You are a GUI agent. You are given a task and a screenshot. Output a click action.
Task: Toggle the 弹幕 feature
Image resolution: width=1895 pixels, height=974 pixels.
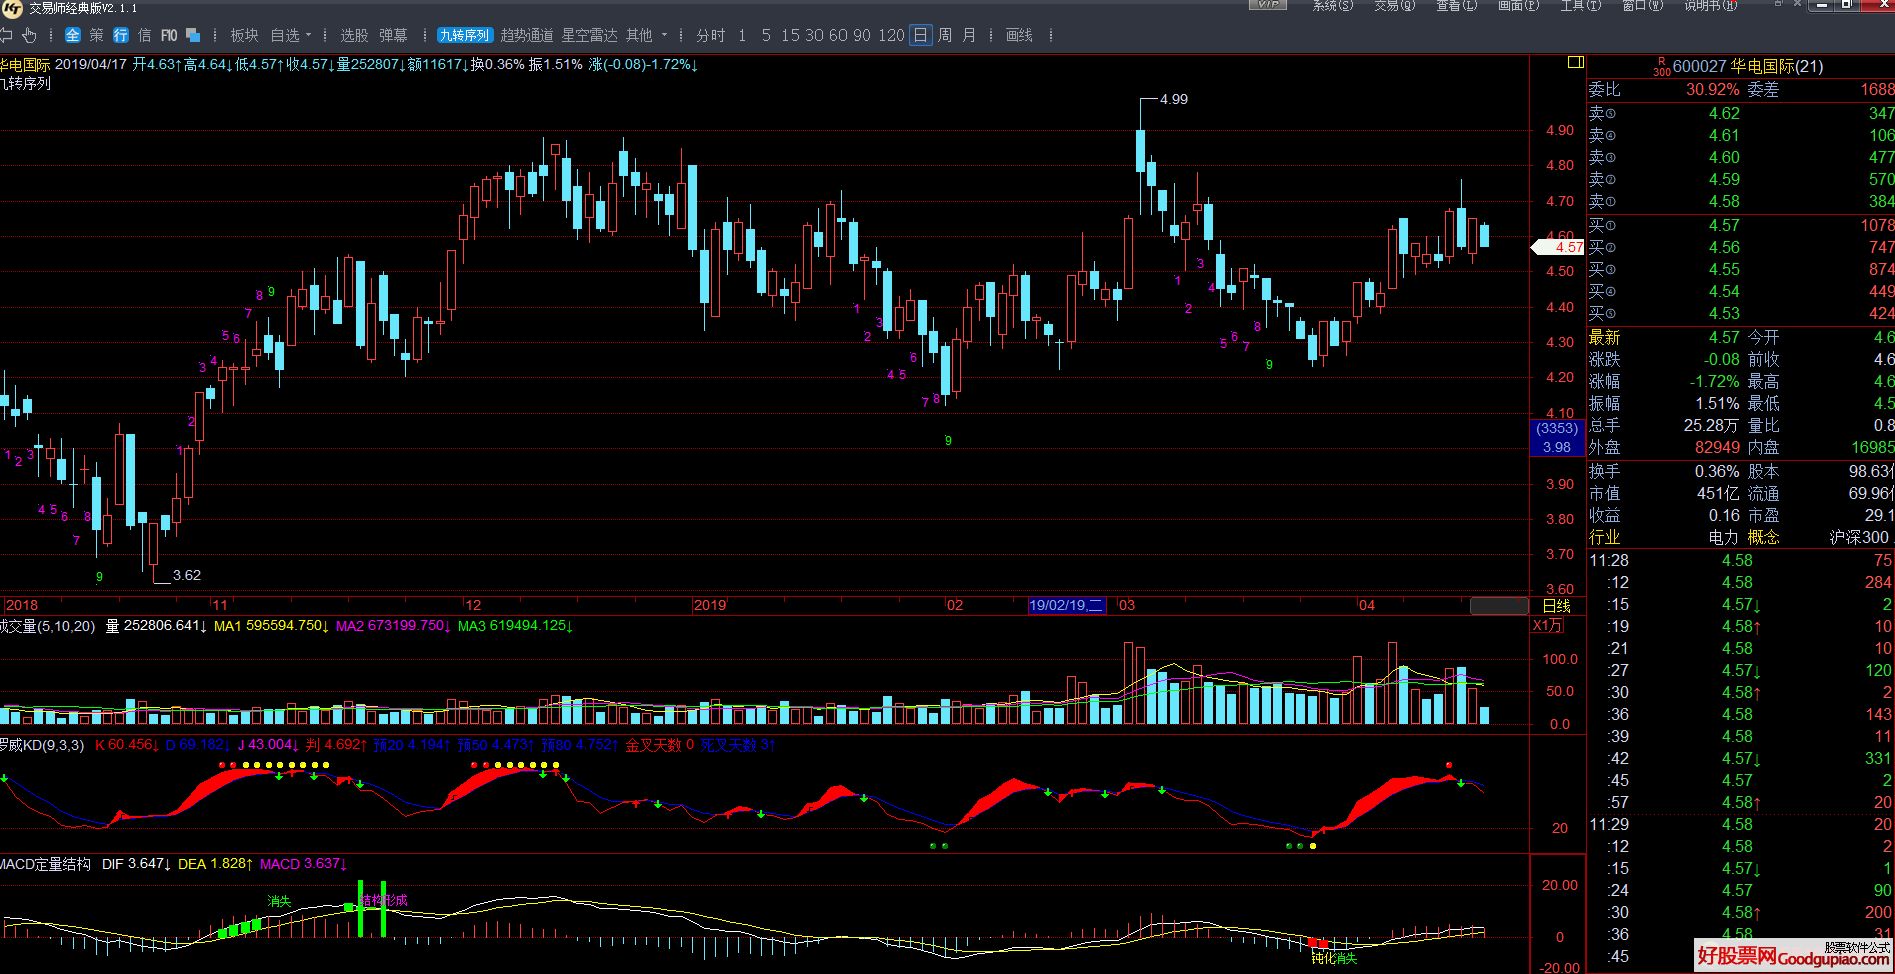coord(393,35)
